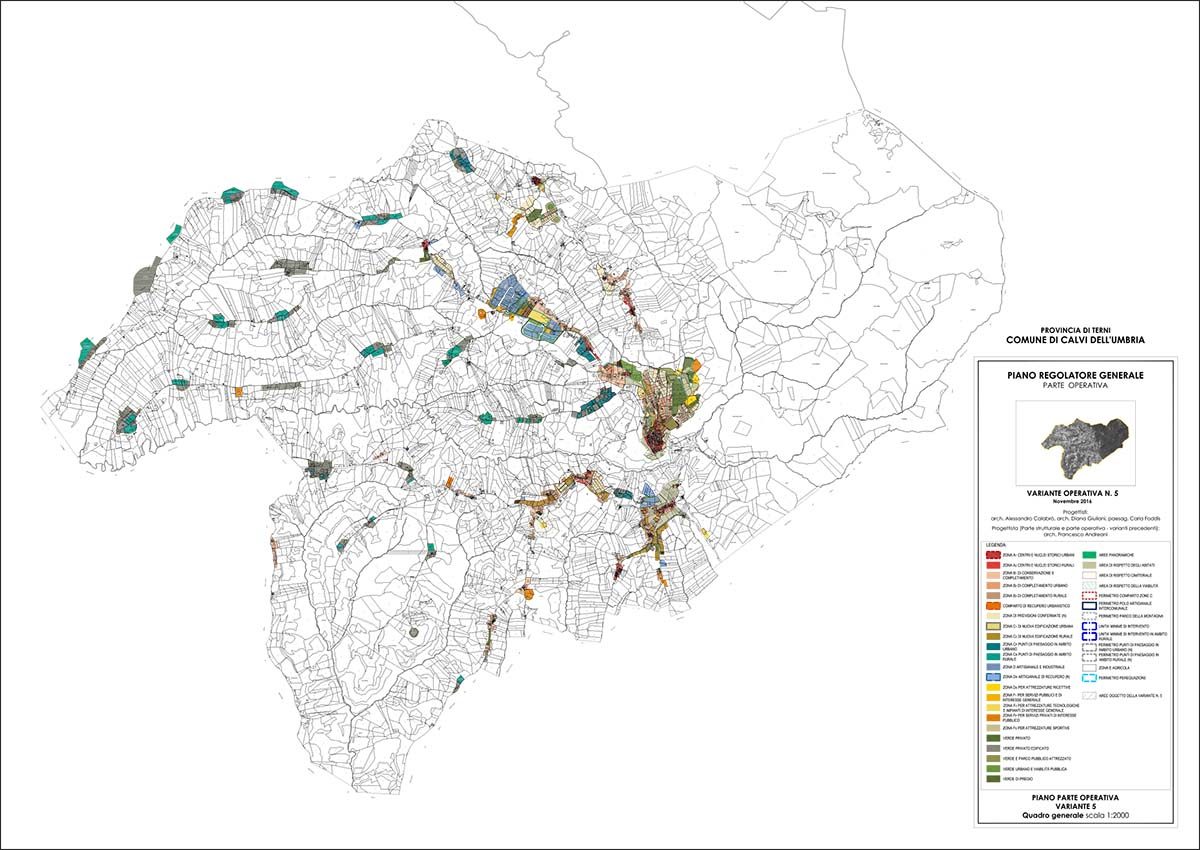Screen dimensions: 1200x850
Task: Click the Aree oggetto della variante symbol
Action: click(x=1089, y=695)
